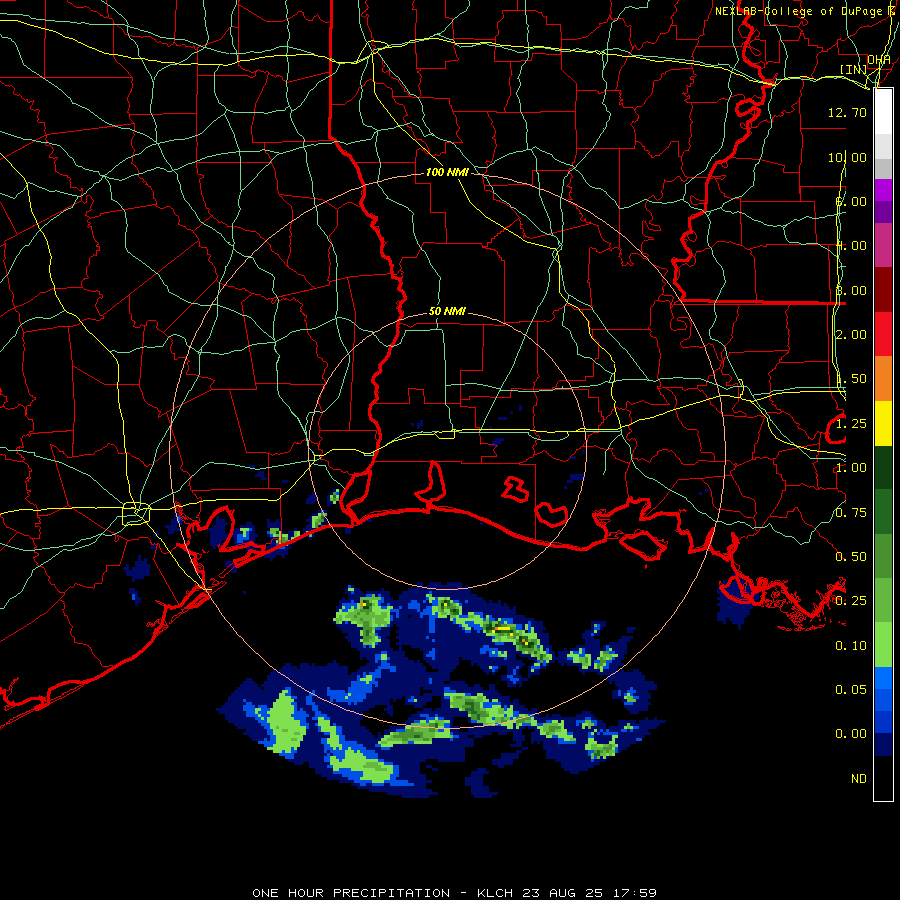The width and height of the screenshot is (900, 900).
Task: Click the ND legend label
Action: pos(859,779)
